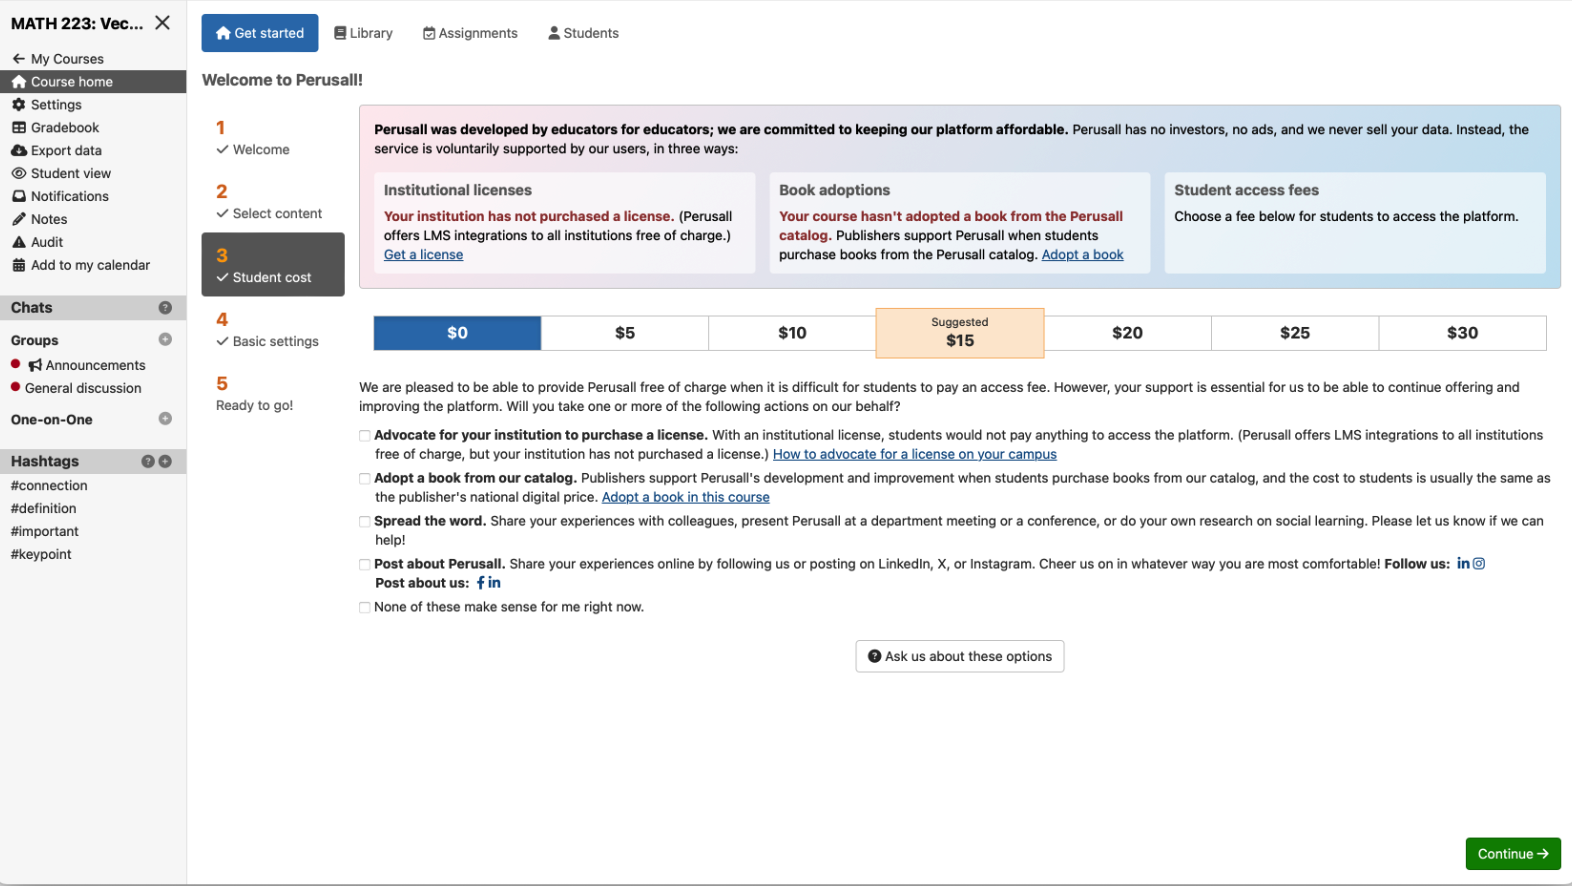Check None of these make sense for me

(365, 608)
